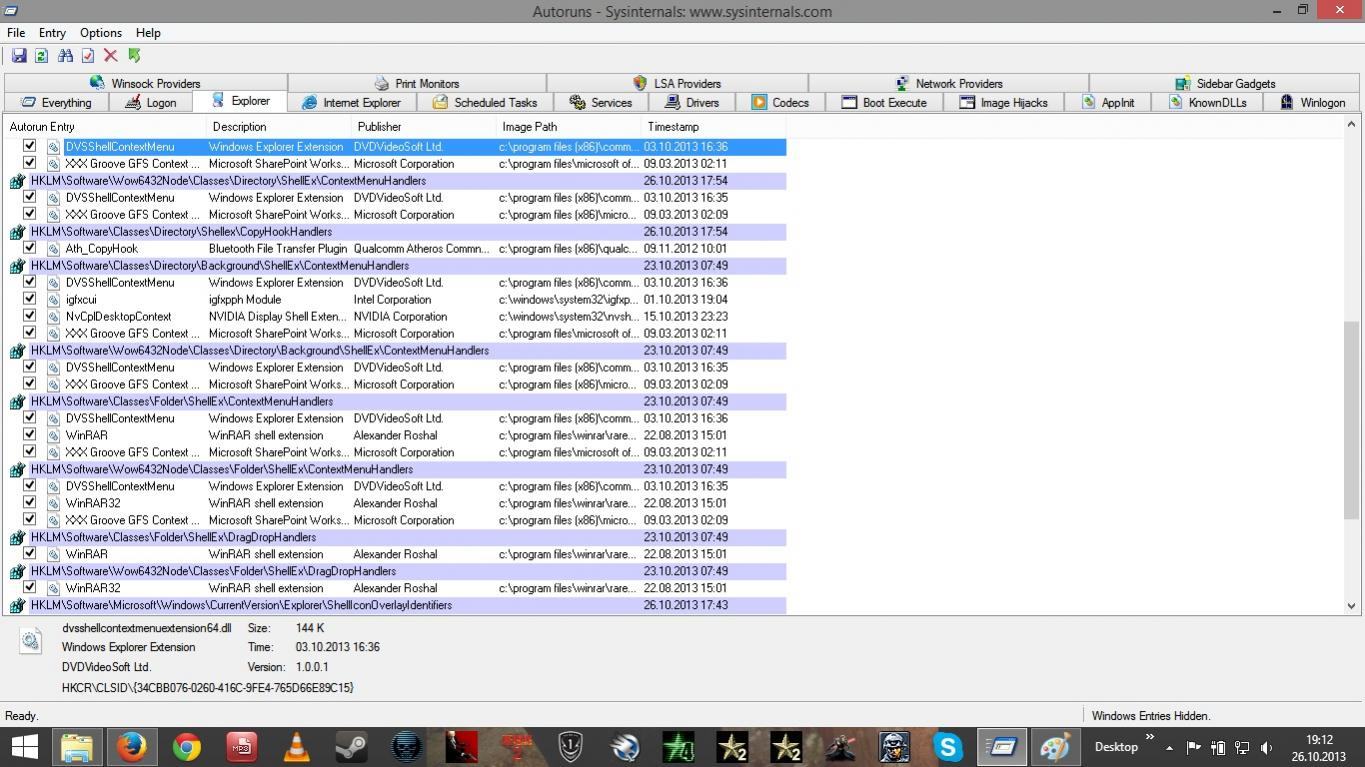The width and height of the screenshot is (1365, 767).
Task: Switch to the Boot Execute tab
Action: tap(884, 103)
